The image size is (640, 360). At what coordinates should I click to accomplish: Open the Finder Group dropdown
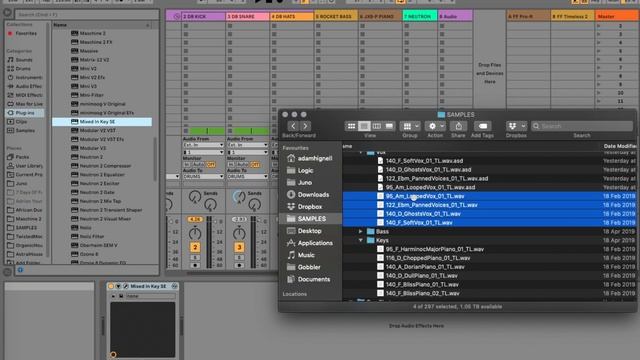410,126
